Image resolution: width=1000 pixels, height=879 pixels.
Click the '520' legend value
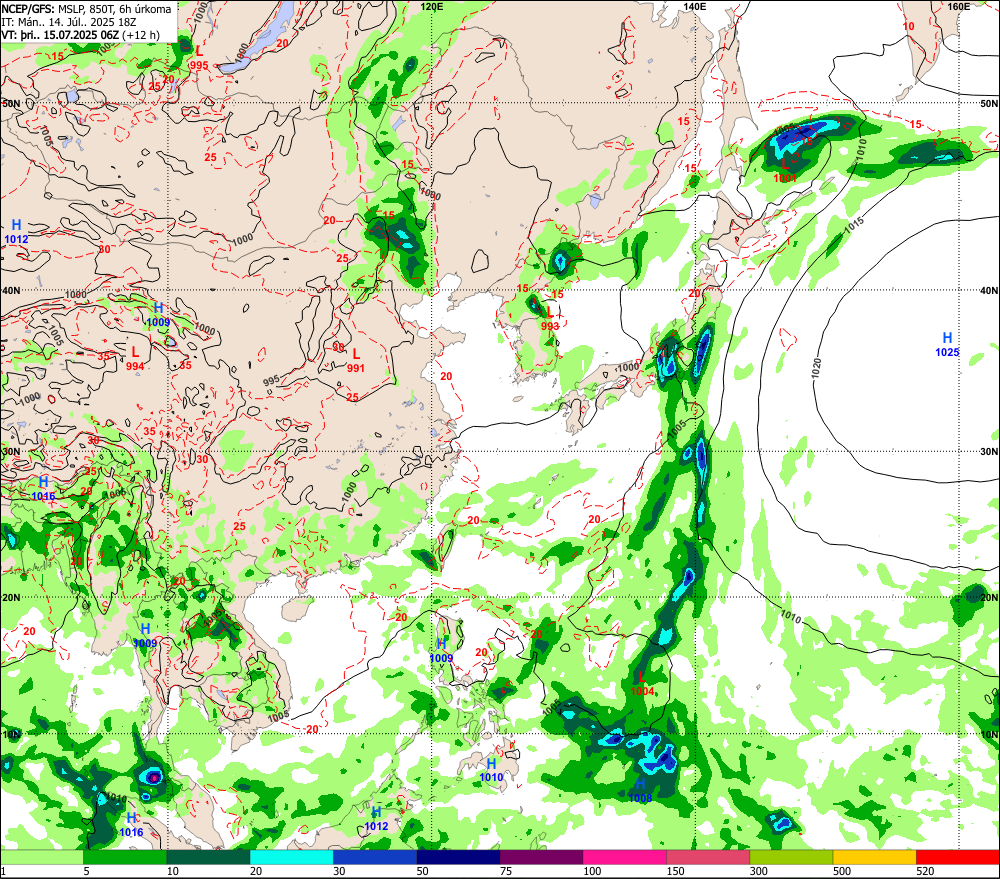tap(925, 871)
